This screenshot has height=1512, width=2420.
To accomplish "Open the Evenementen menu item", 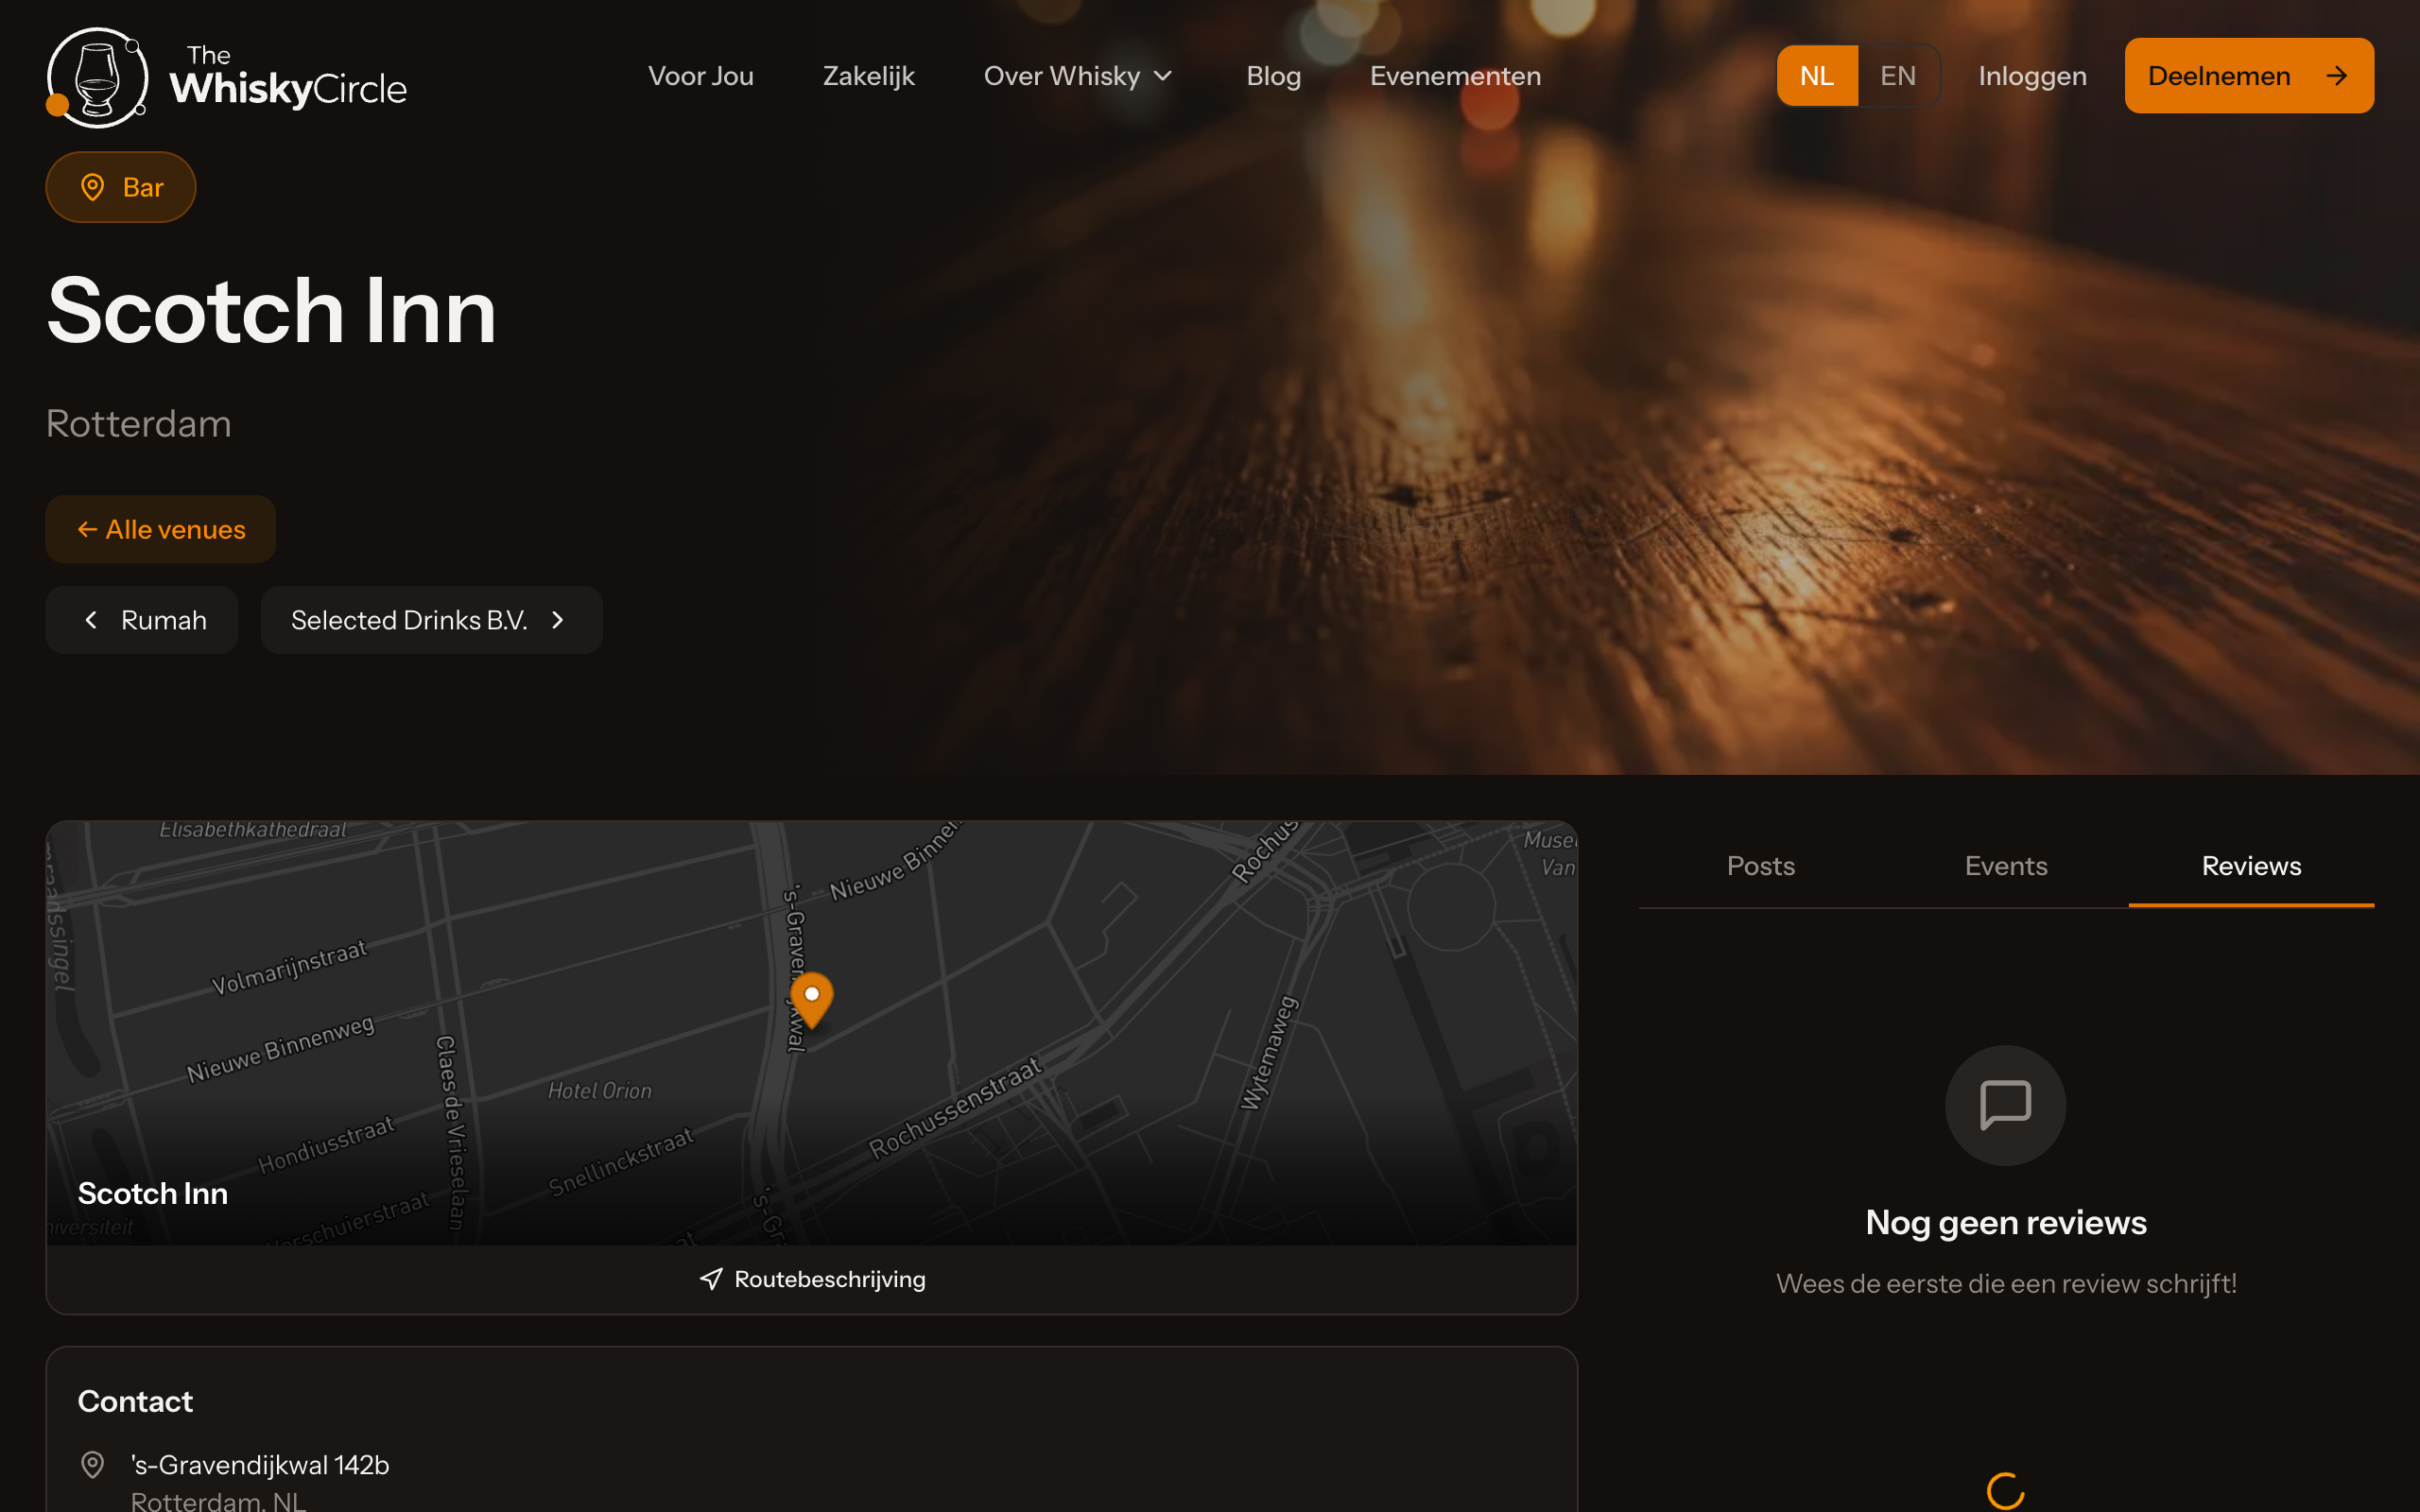I will coord(1455,76).
